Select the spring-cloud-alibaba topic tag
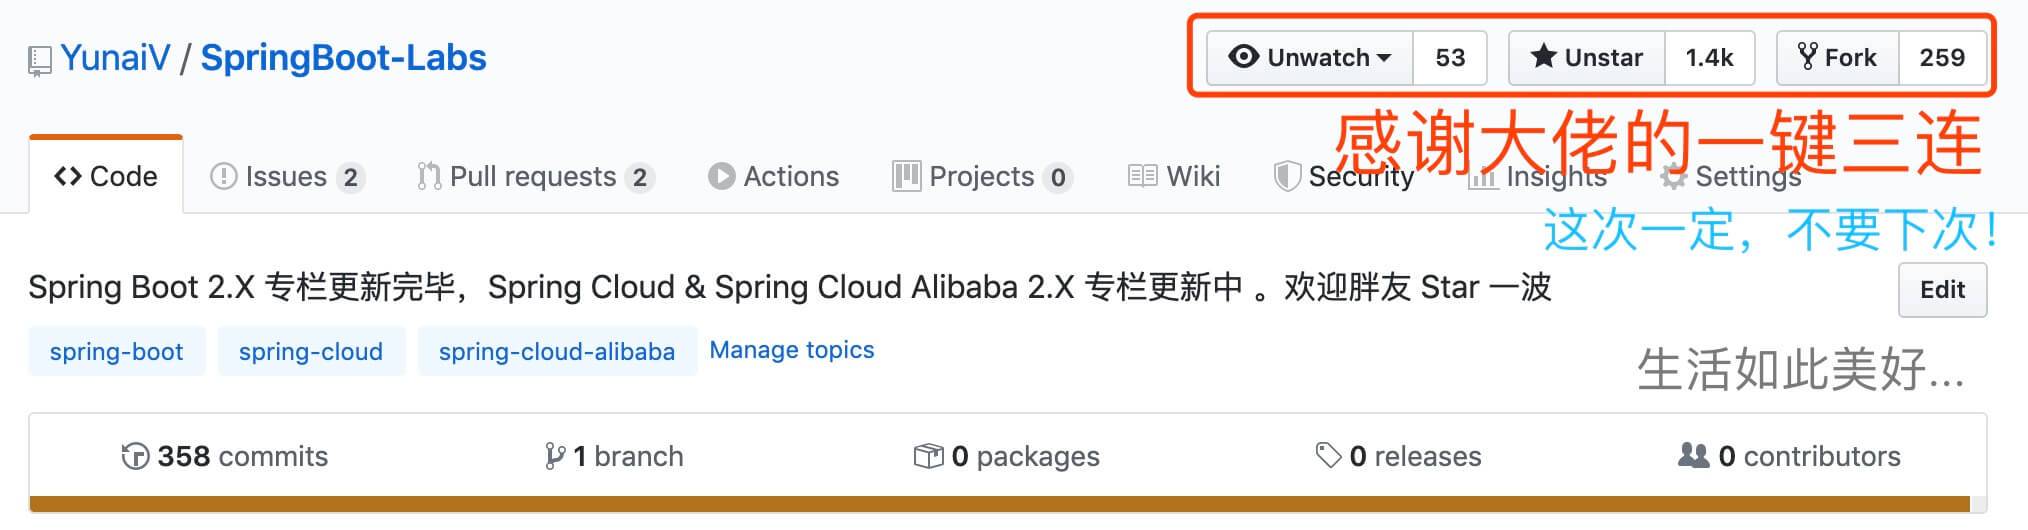The height and width of the screenshot is (530, 2028). pyautogui.click(x=556, y=352)
